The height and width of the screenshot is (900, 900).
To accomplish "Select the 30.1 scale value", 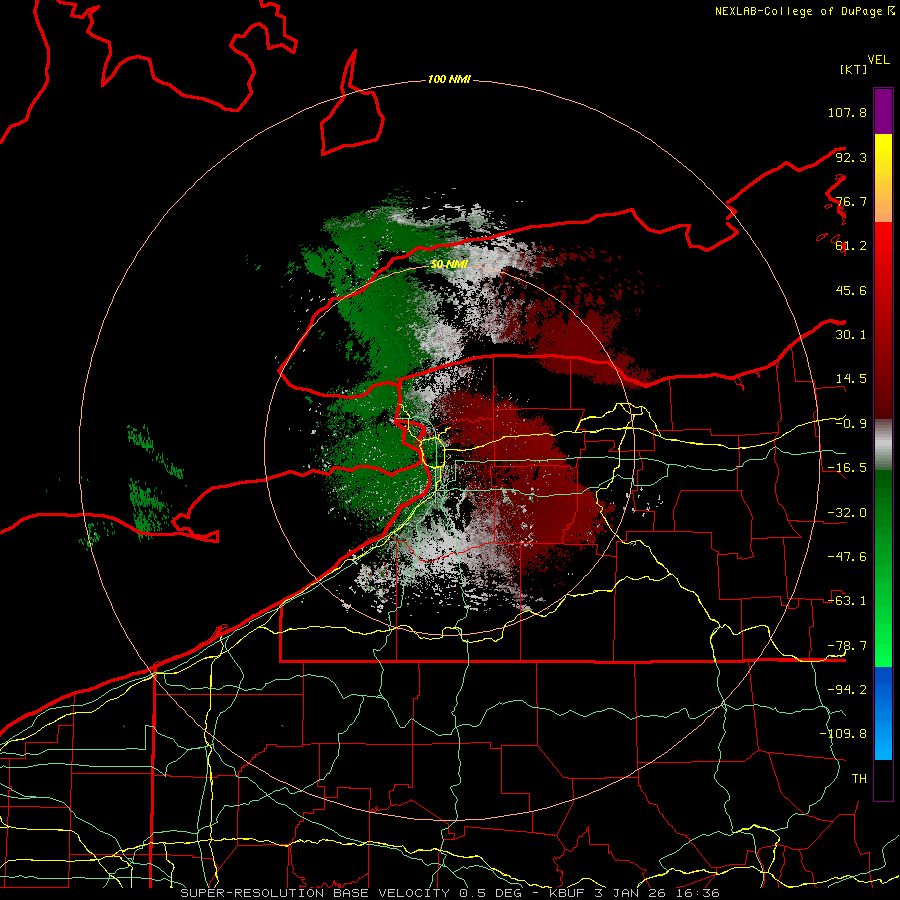I will coord(851,335).
